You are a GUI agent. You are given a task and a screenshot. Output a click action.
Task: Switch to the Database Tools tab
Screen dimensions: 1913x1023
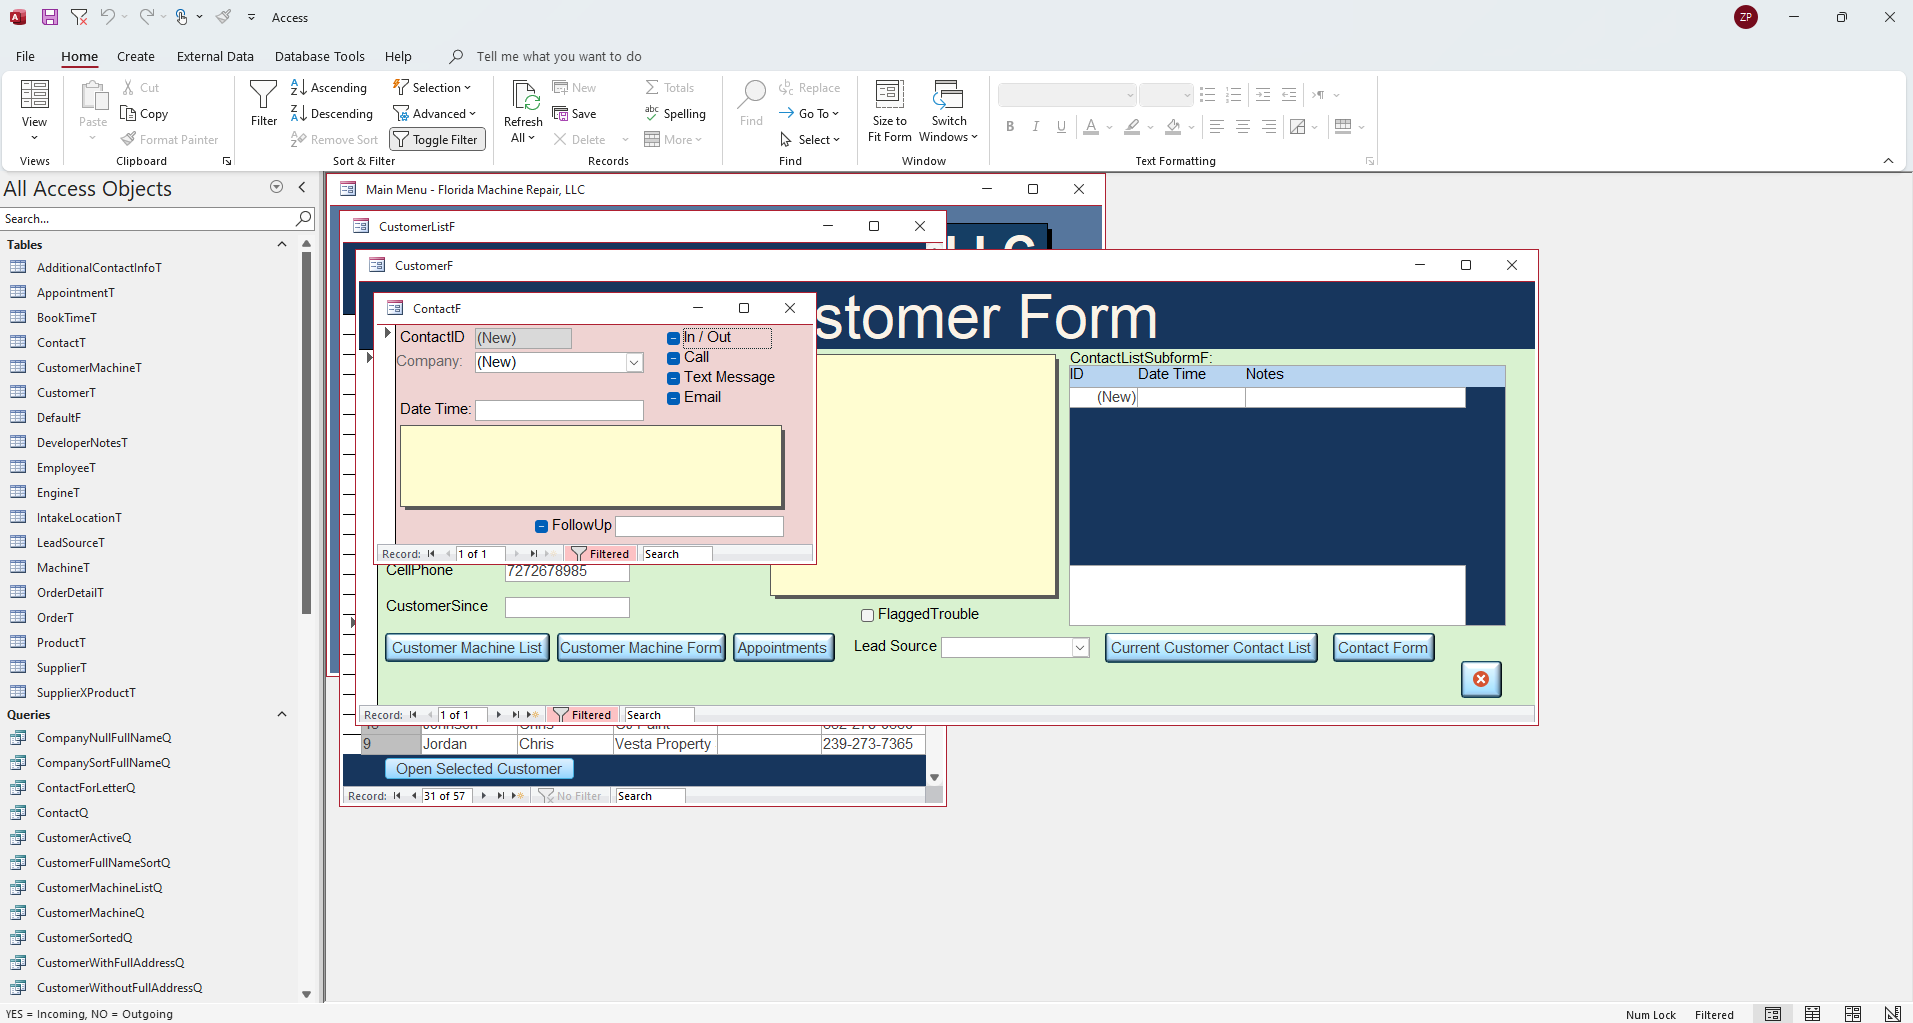tap(319, 57)
